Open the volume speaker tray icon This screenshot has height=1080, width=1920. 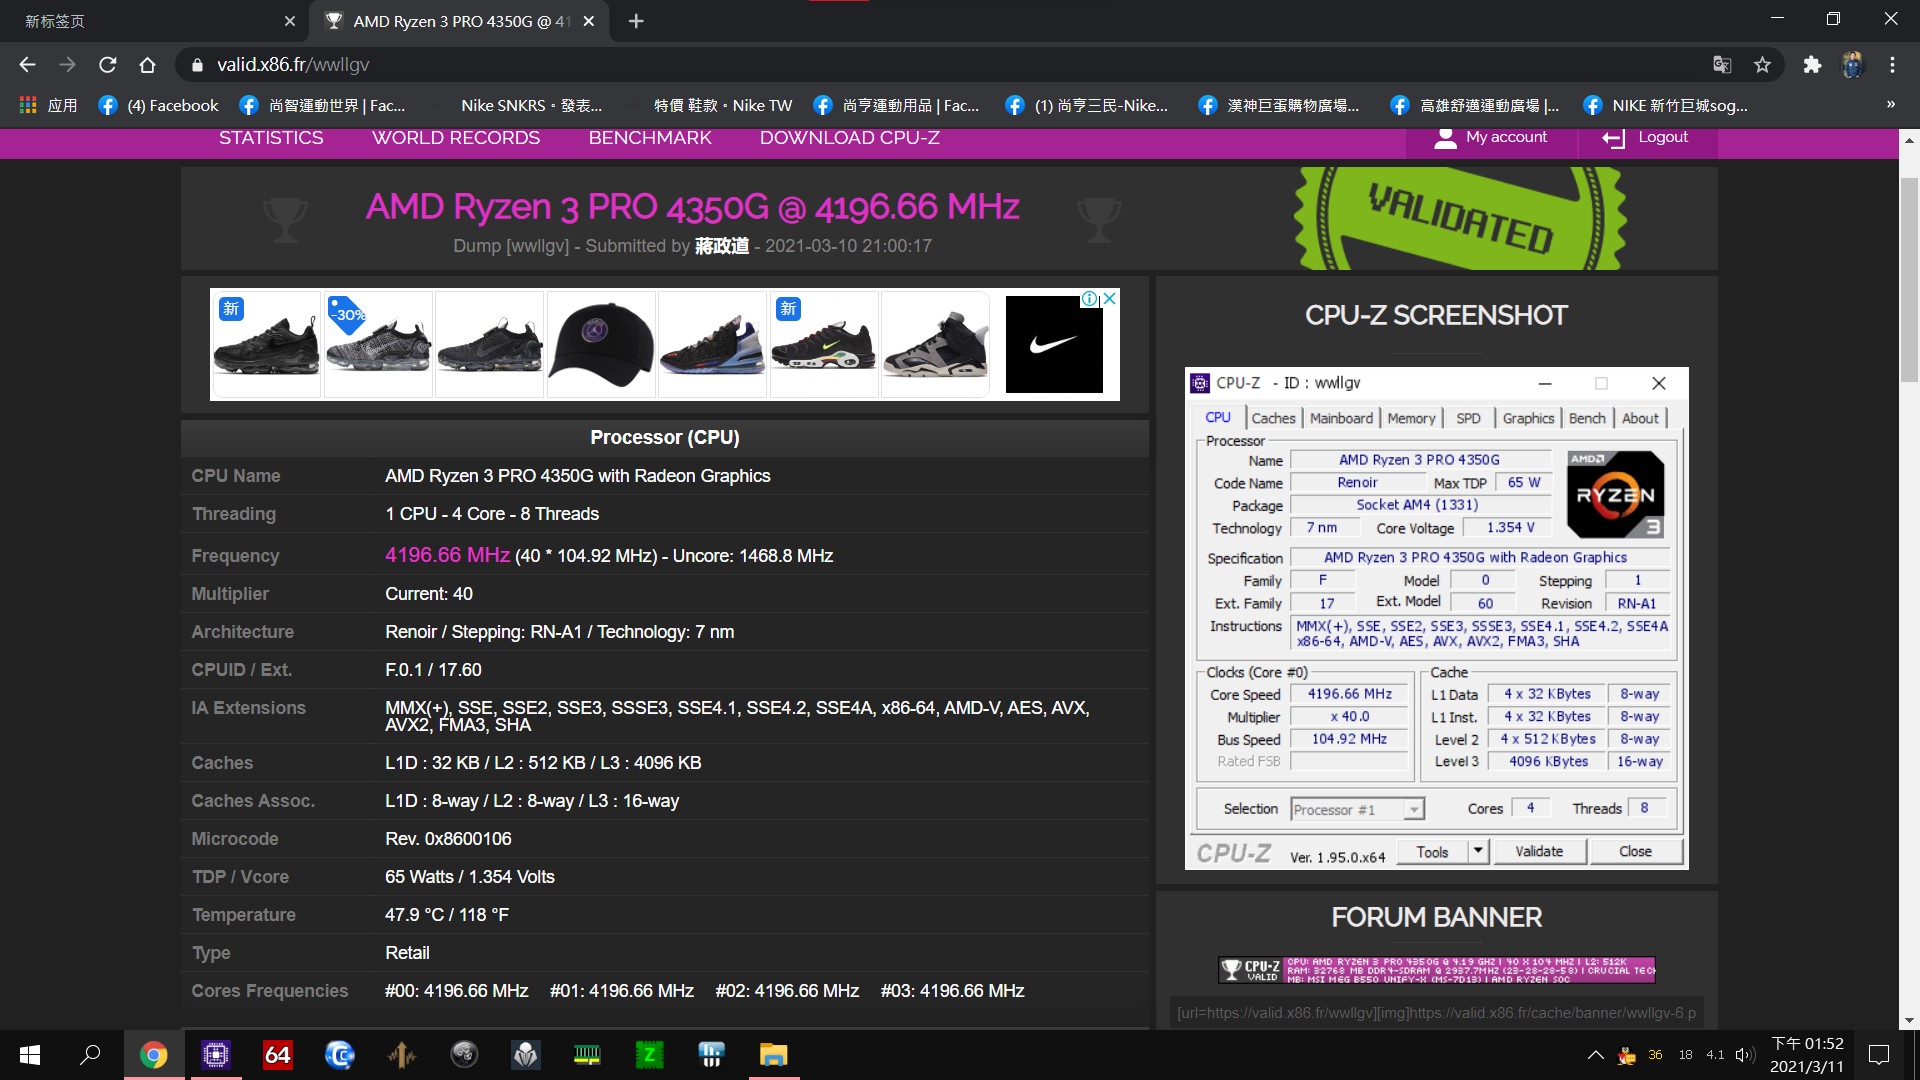click(x=1745, y=1055)
